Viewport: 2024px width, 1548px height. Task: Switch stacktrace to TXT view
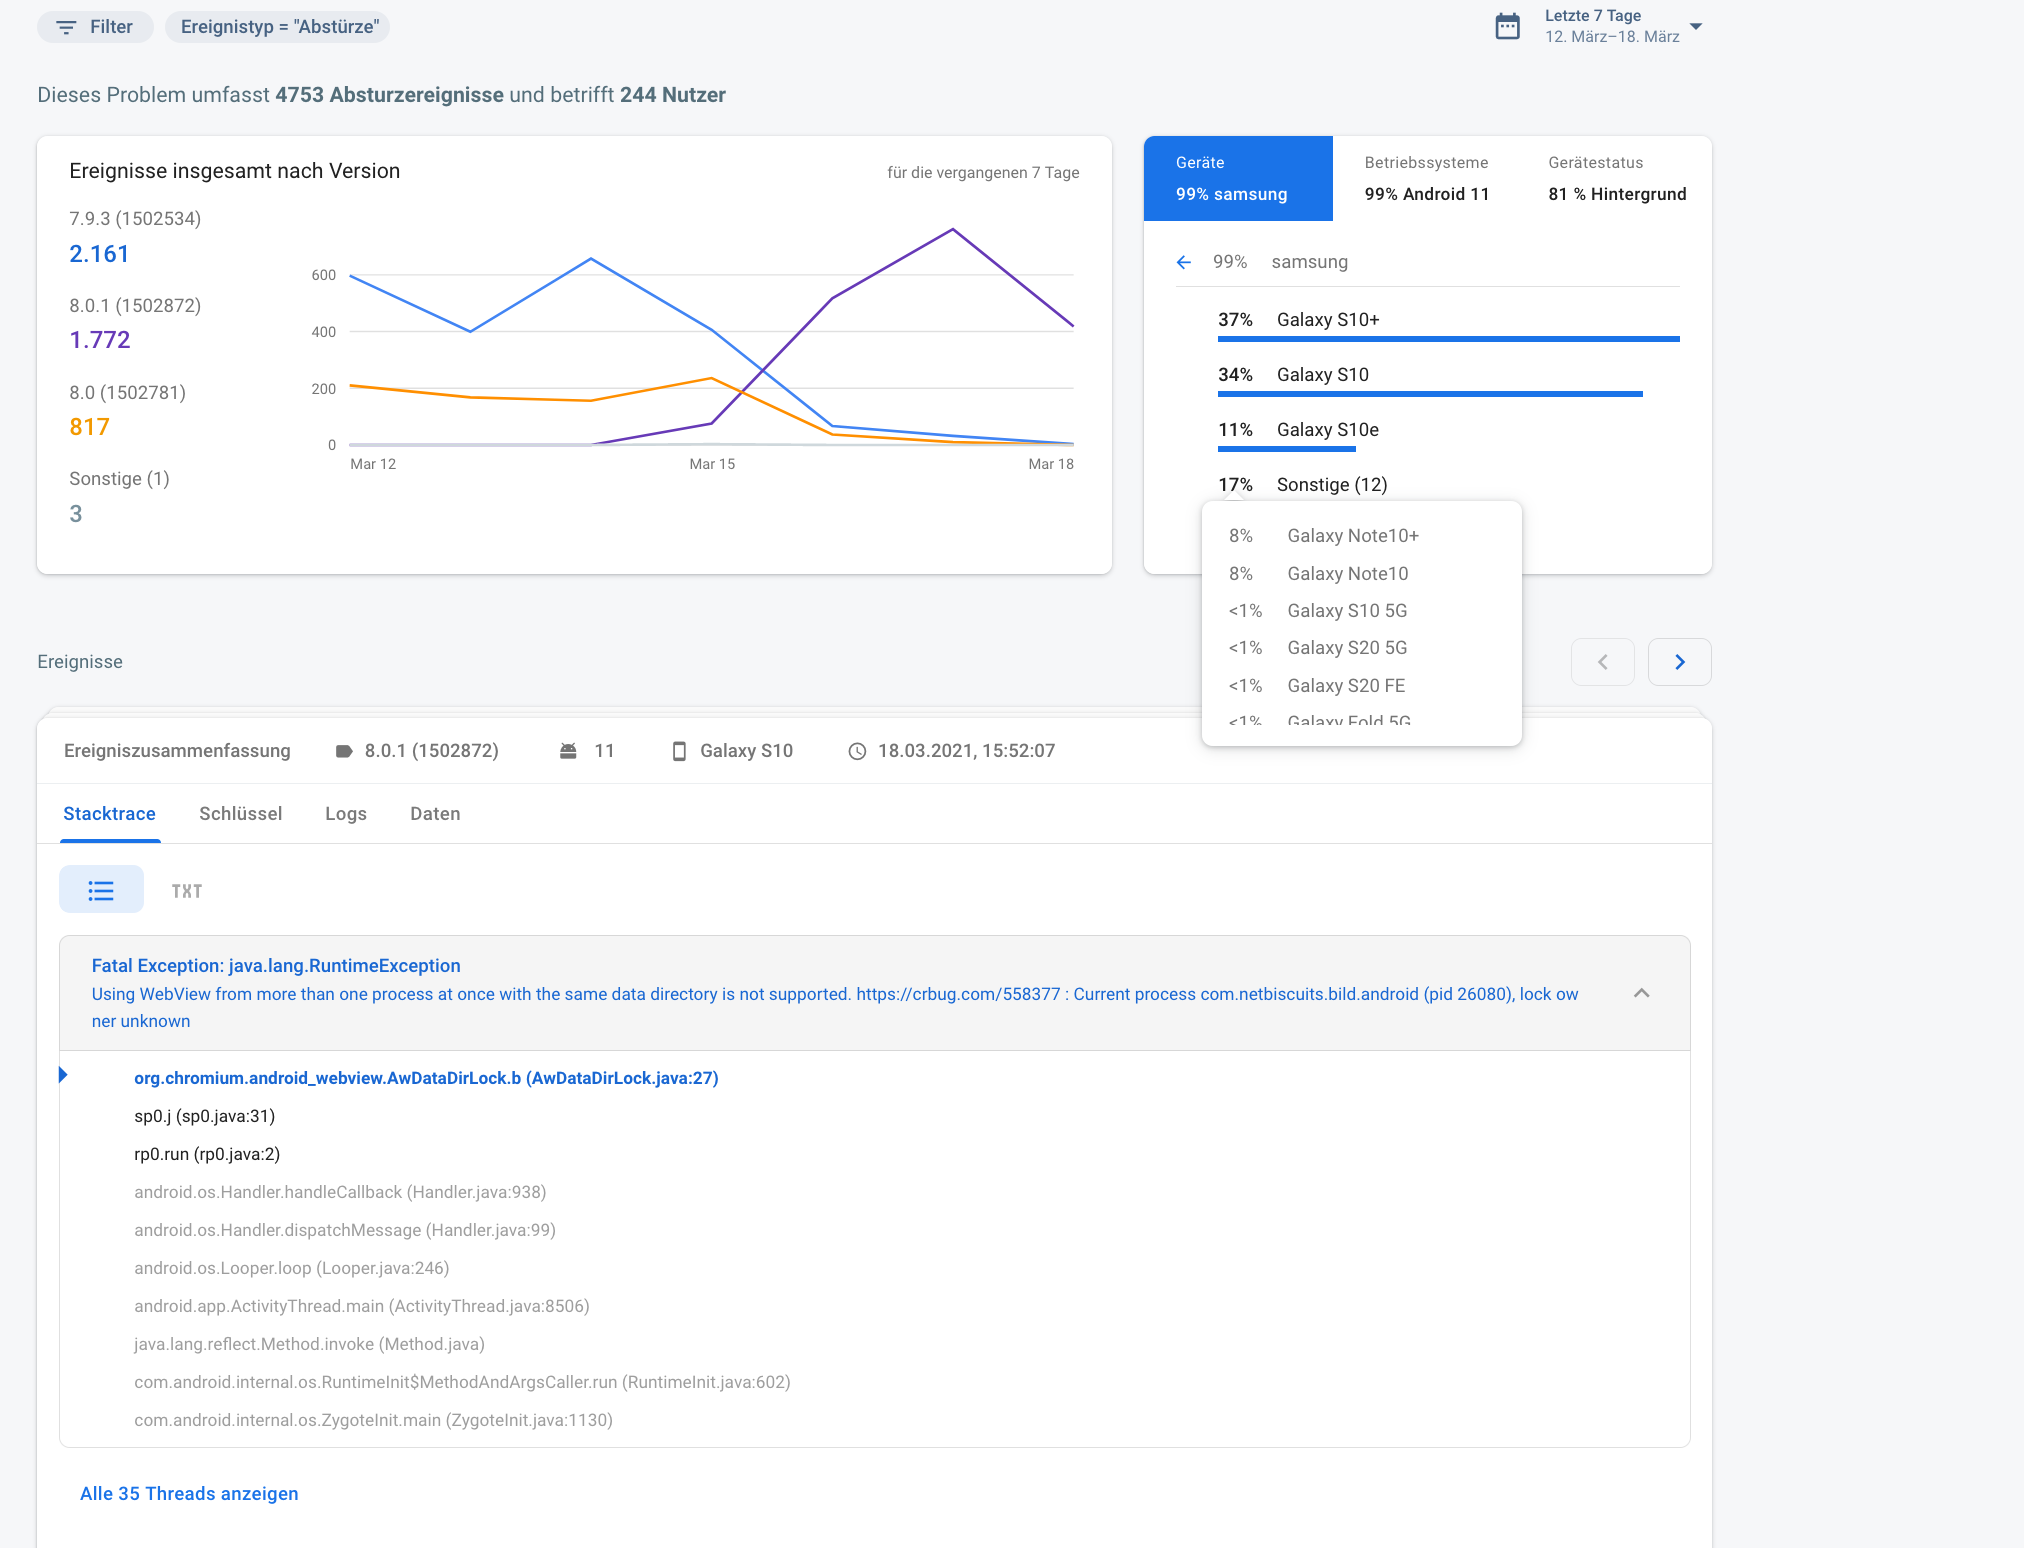point(186,891)
